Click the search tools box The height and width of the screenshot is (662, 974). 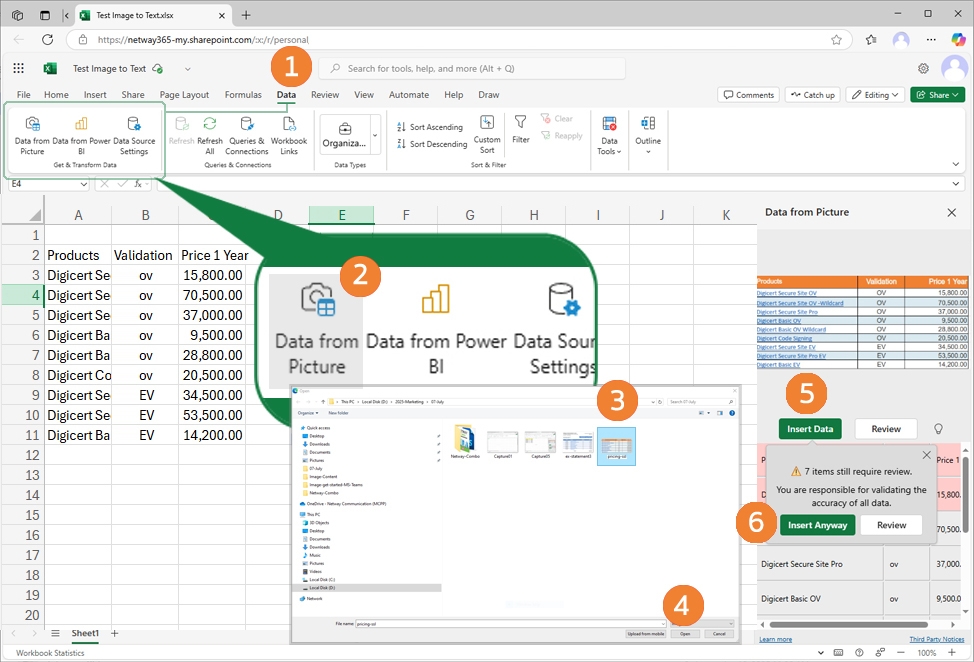[471, 68]
